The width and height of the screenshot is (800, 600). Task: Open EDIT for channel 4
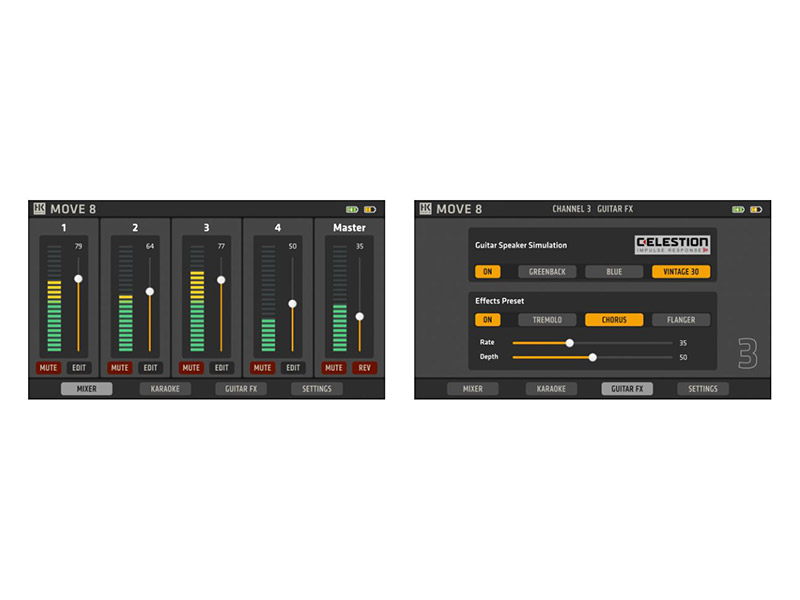pyautogui.click(x=293, y=367)
